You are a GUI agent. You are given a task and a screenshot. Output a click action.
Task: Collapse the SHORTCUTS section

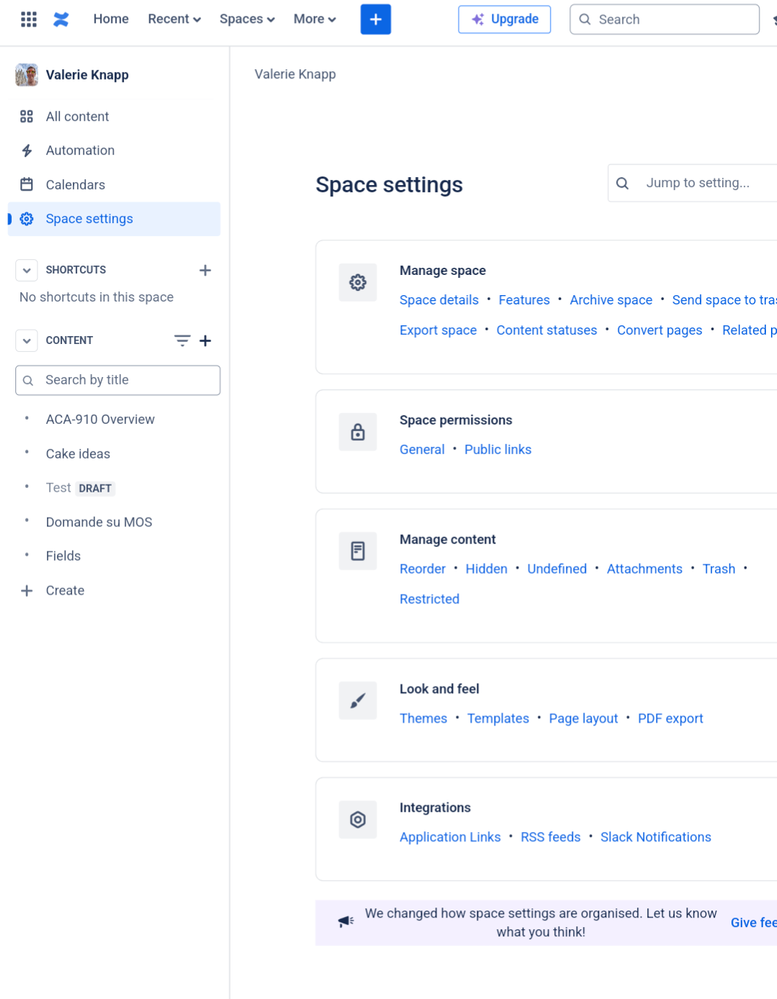[x=26, y=270]
